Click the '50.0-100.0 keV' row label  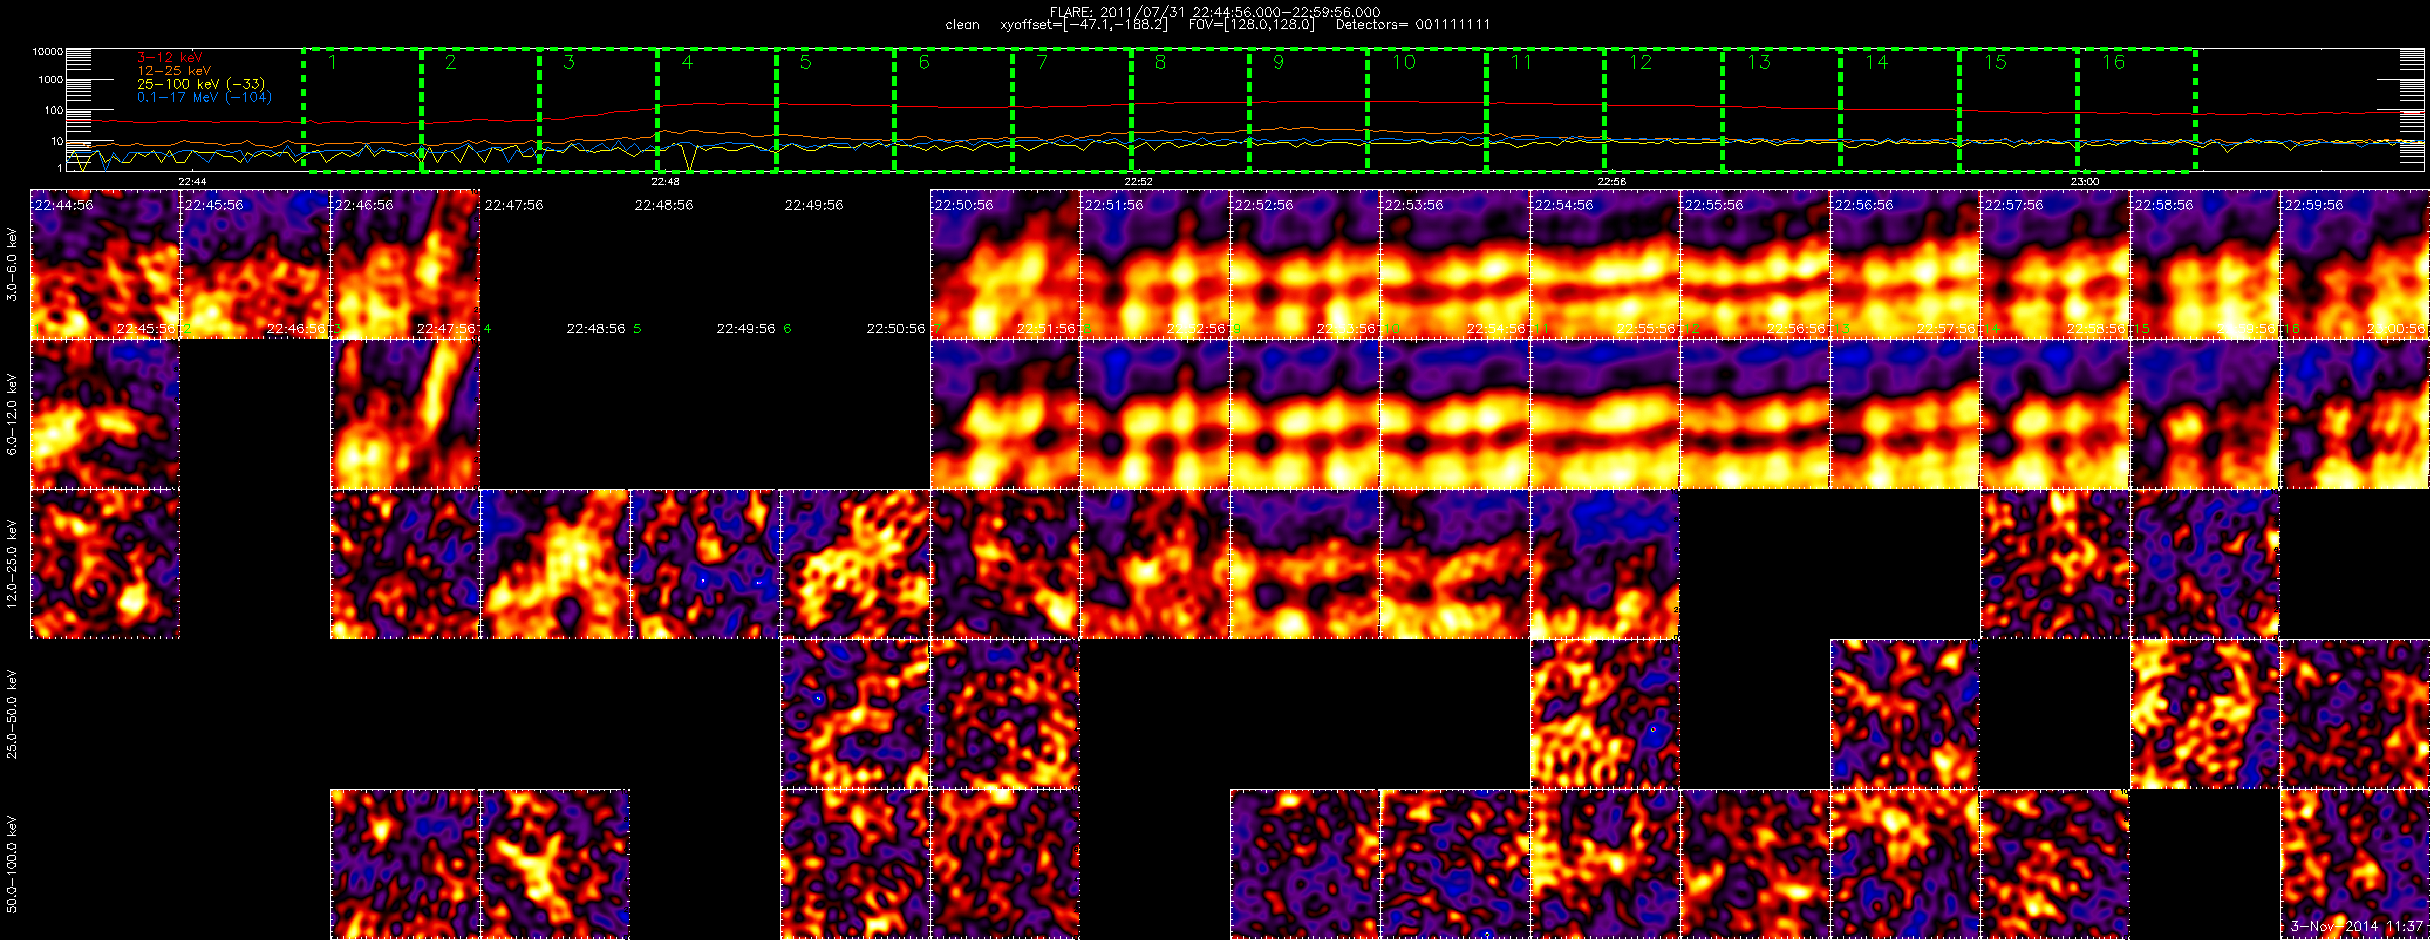point(12,864)
